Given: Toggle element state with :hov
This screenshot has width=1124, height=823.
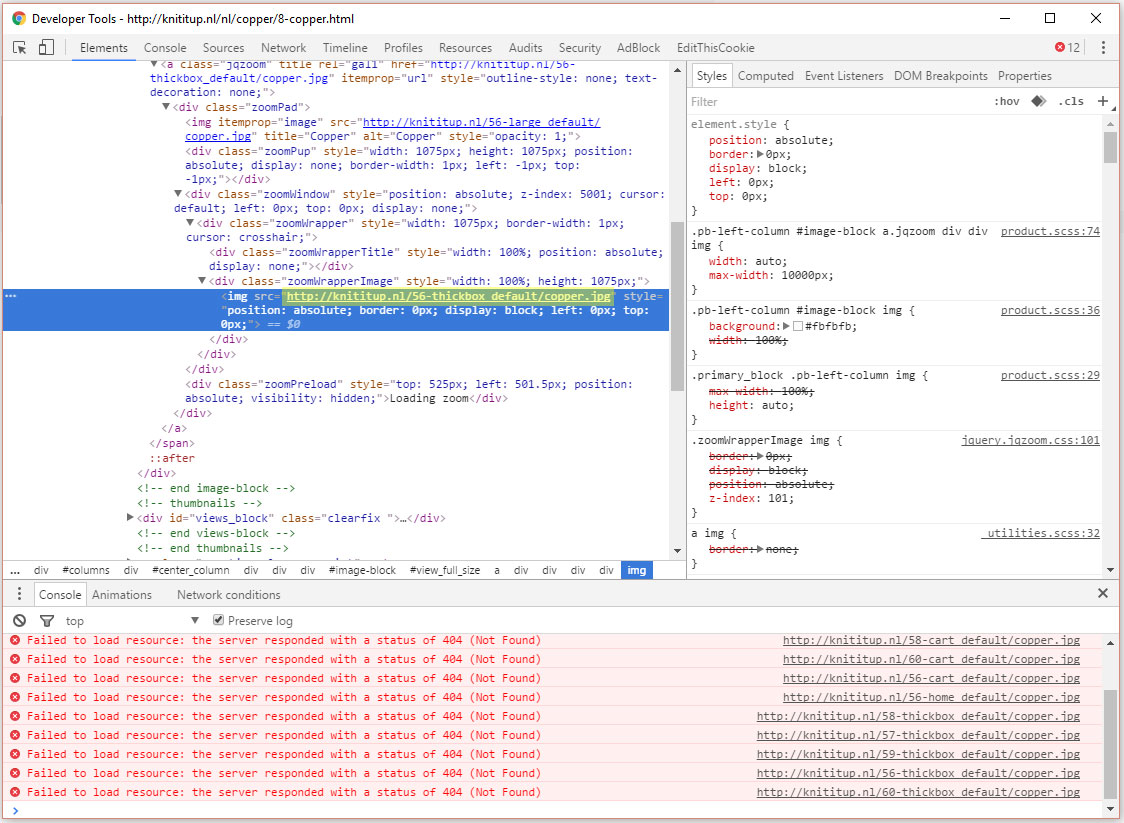Looking at the screenshot, I should tap(1006, 101).
